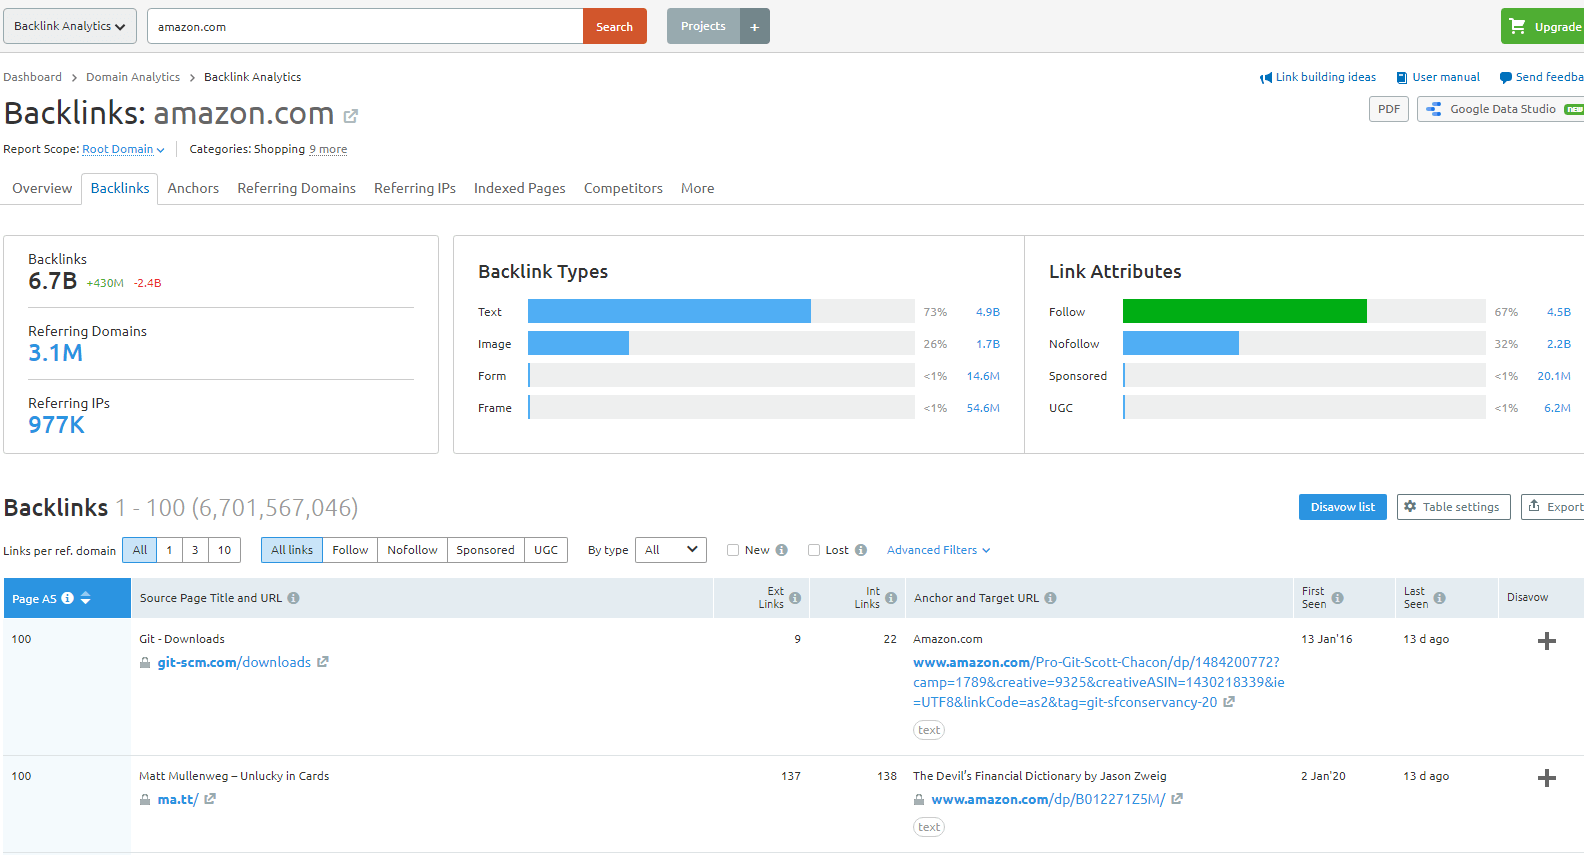Expand Advanced Filters
The image size is (1584, 855).
pyautogui.click(x=938, y=550)
